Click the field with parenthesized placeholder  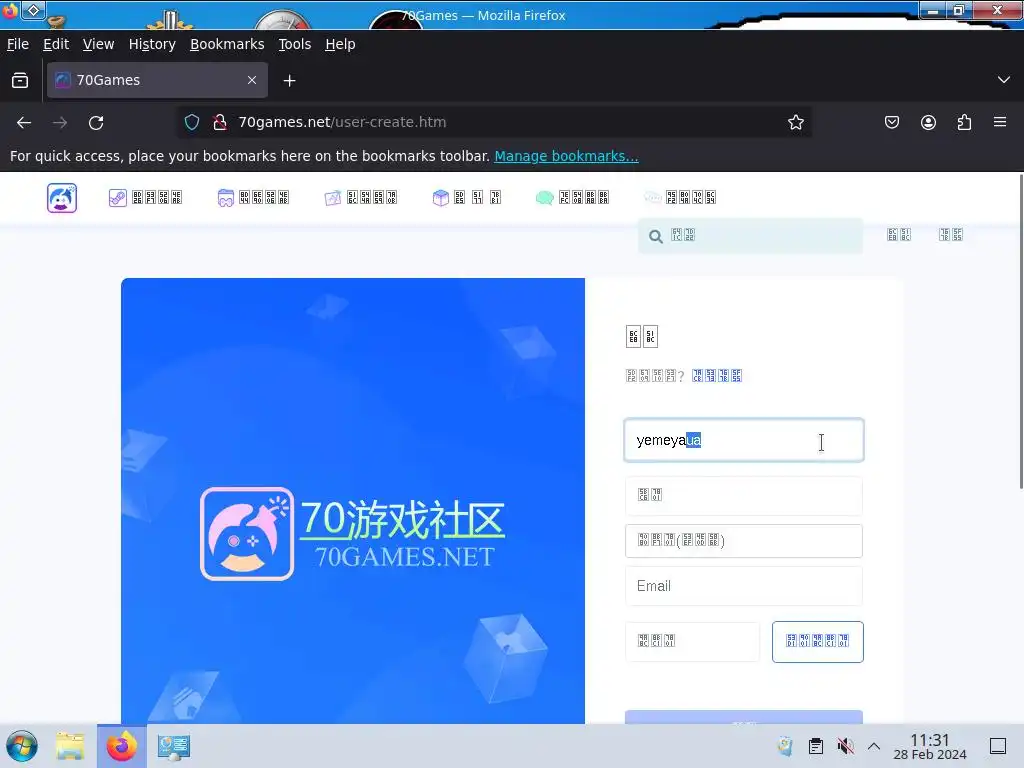[x=744, y=541]
